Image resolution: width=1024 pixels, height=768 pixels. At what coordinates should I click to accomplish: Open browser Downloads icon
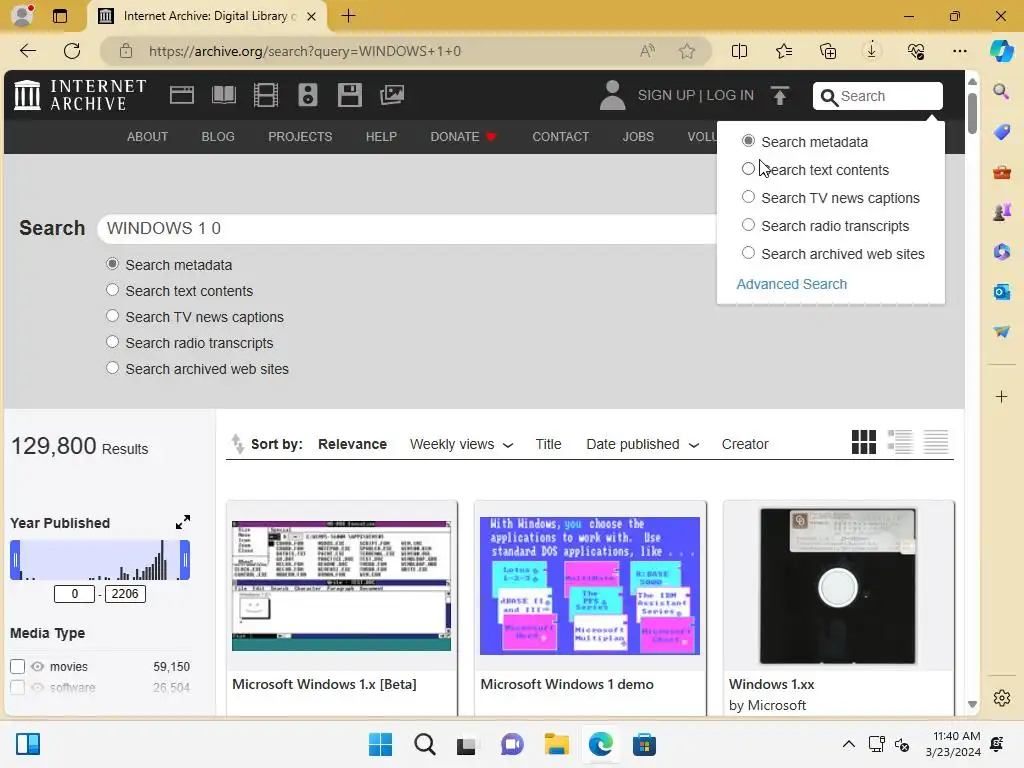click(x=872, y=51)
